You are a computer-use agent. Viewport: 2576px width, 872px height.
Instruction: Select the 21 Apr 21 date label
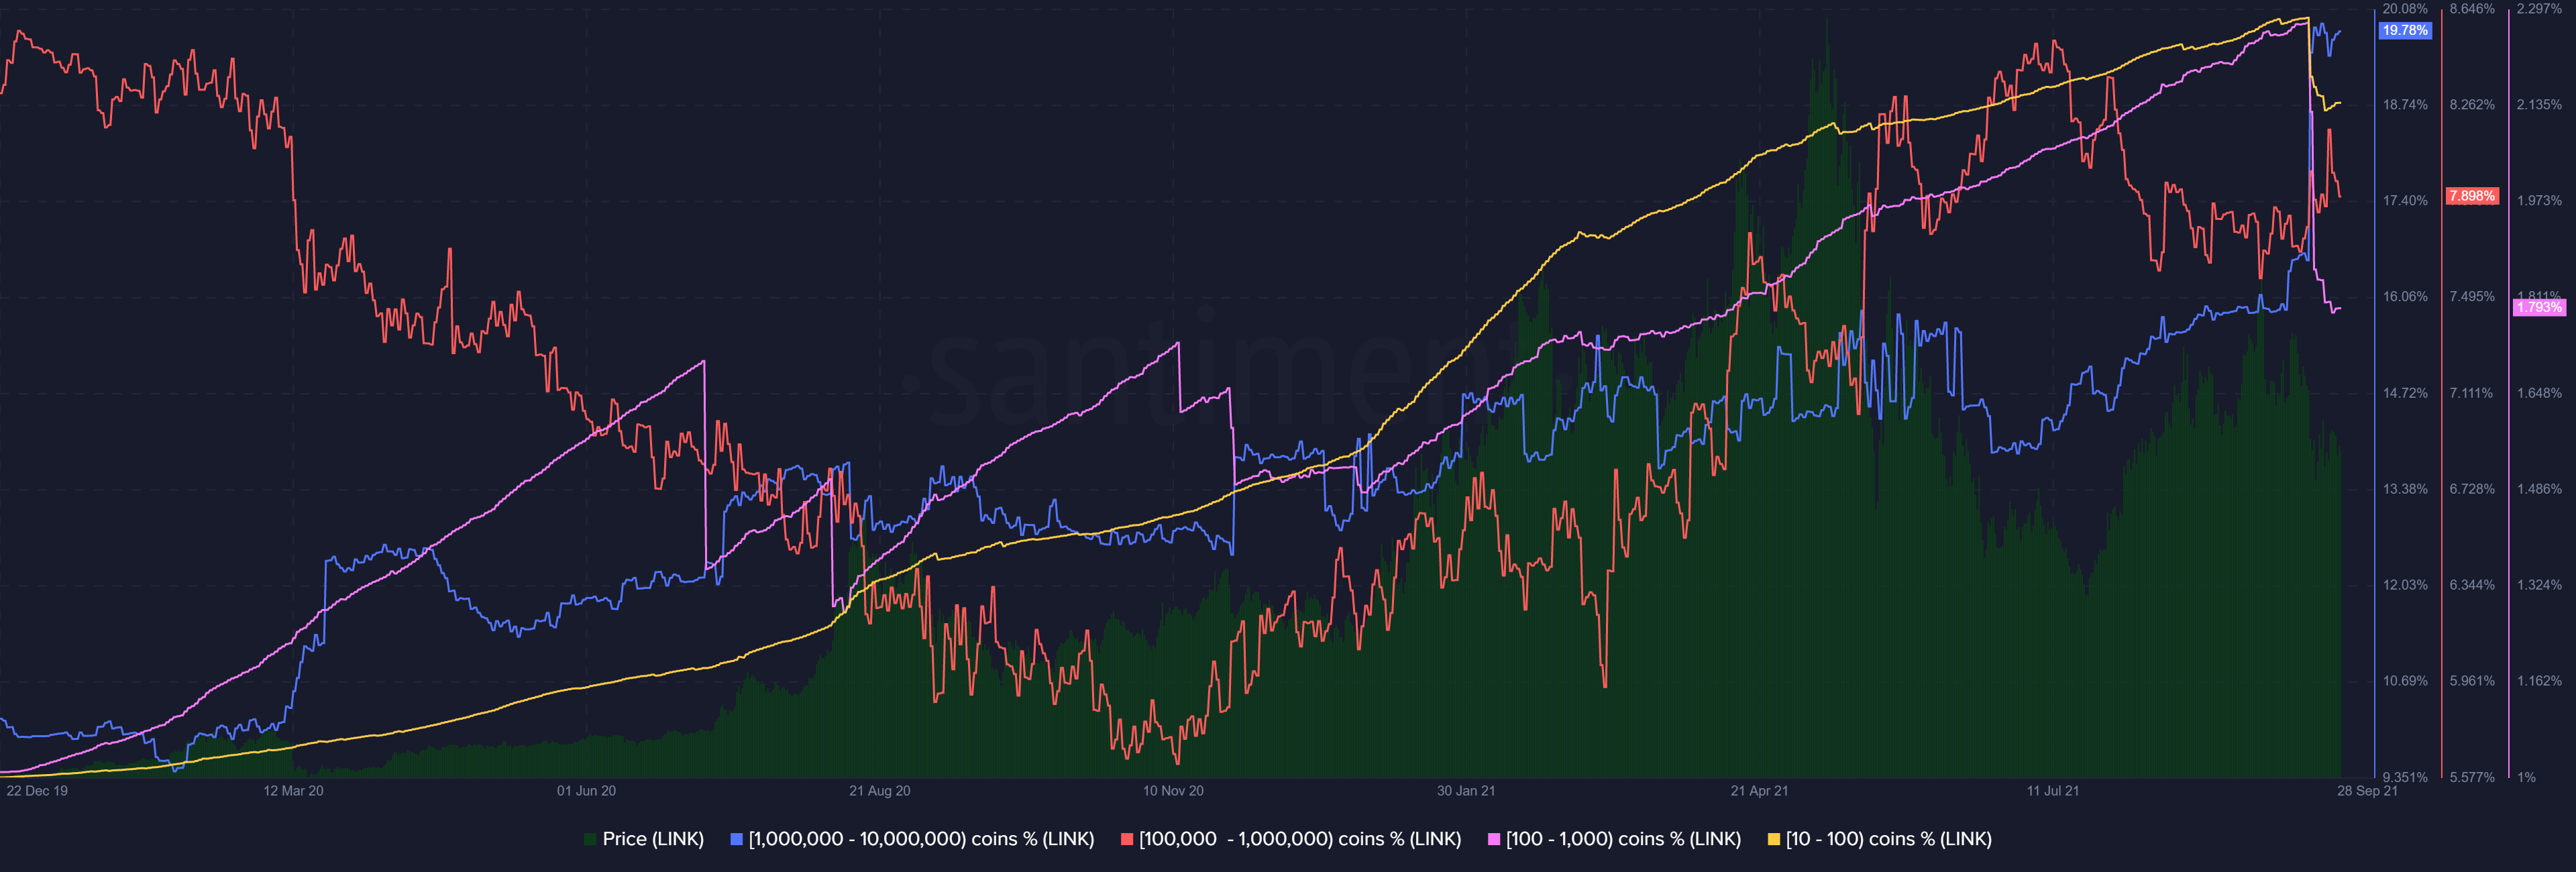click(1759, 791)
